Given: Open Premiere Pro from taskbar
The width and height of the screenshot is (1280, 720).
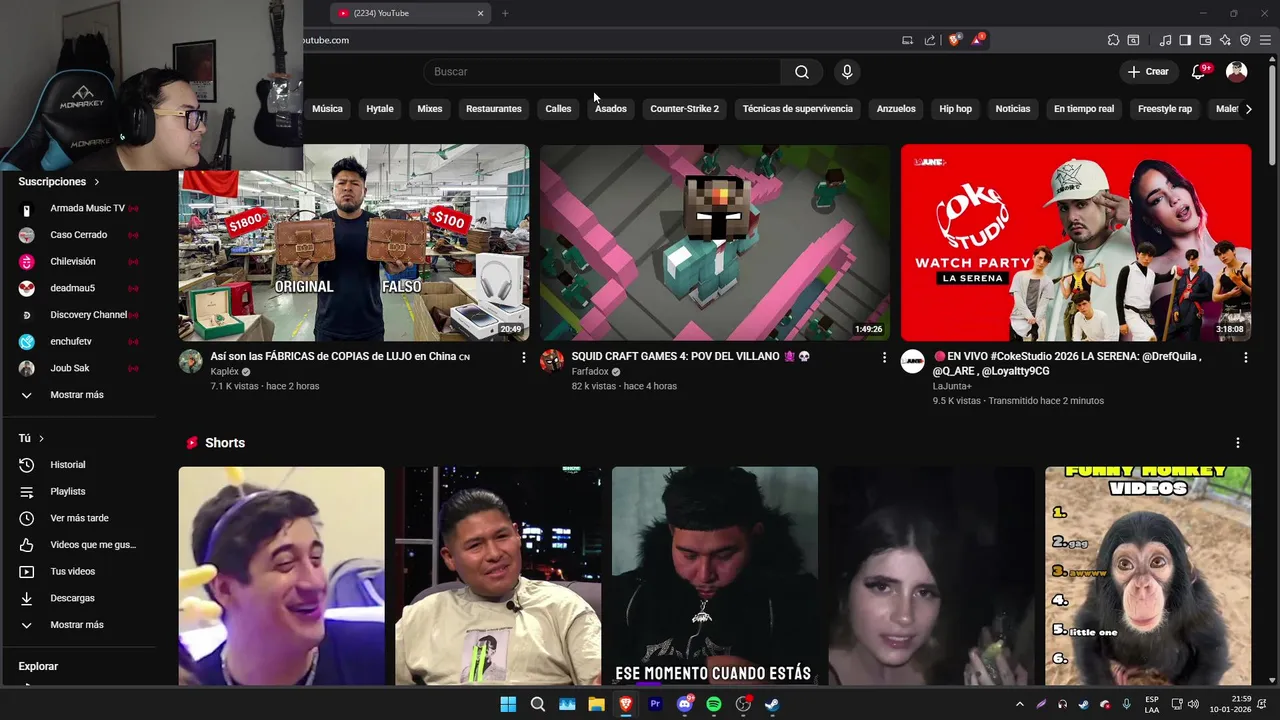Looking at the screenshot, I should coord(655,704).
